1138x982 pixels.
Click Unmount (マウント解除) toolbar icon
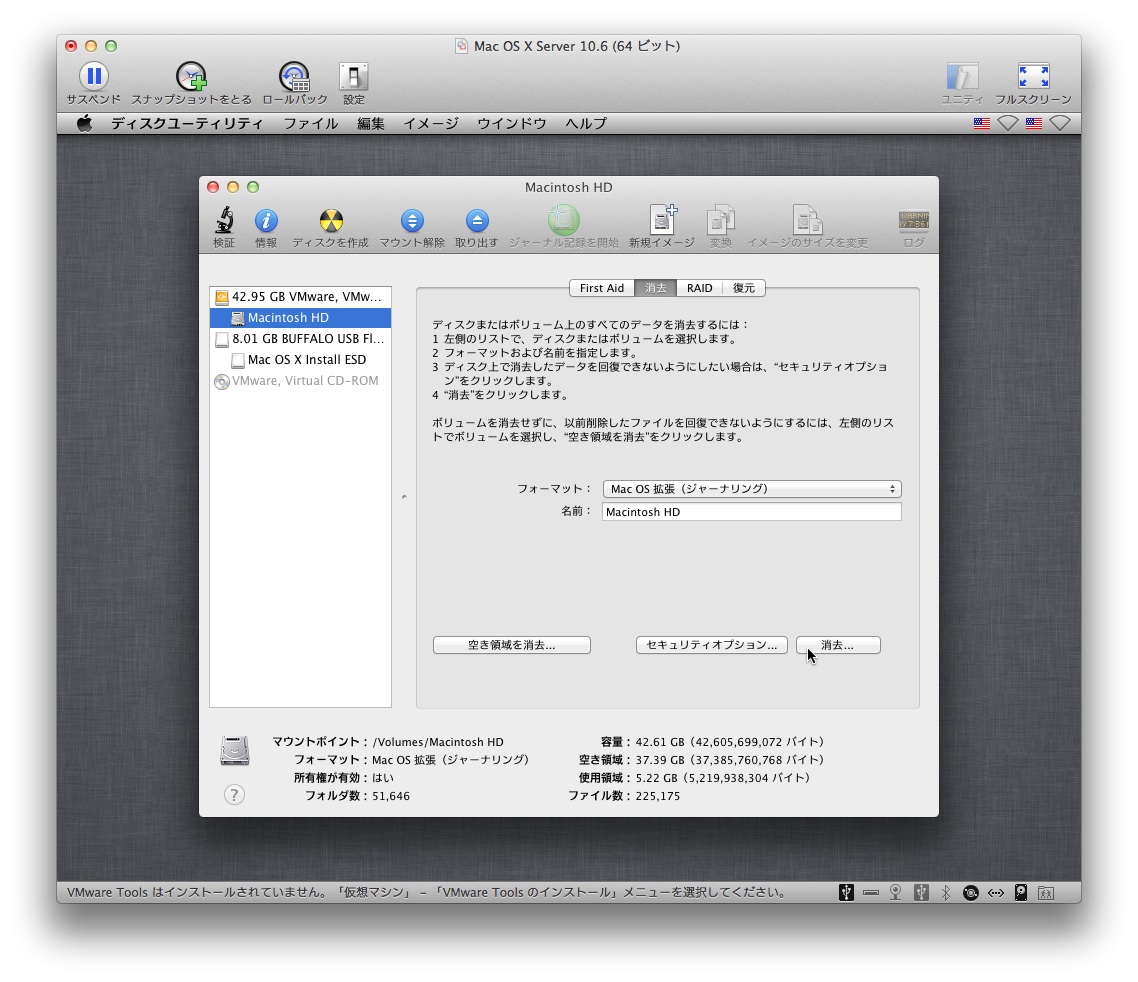point(411,221)
